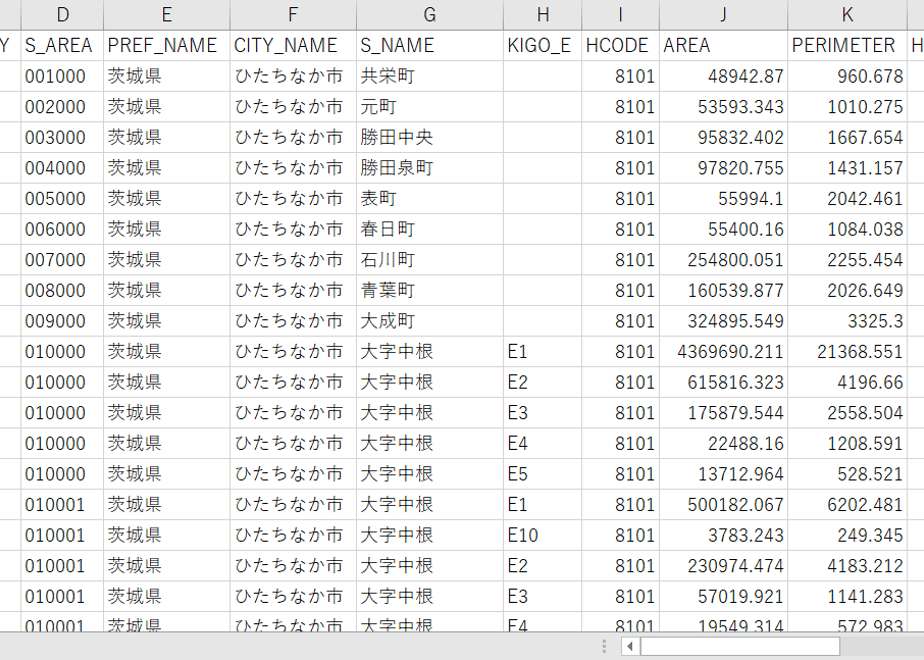Select column F header
The width and height of the screenshot is (924, 660).
[x=293, y=15]
